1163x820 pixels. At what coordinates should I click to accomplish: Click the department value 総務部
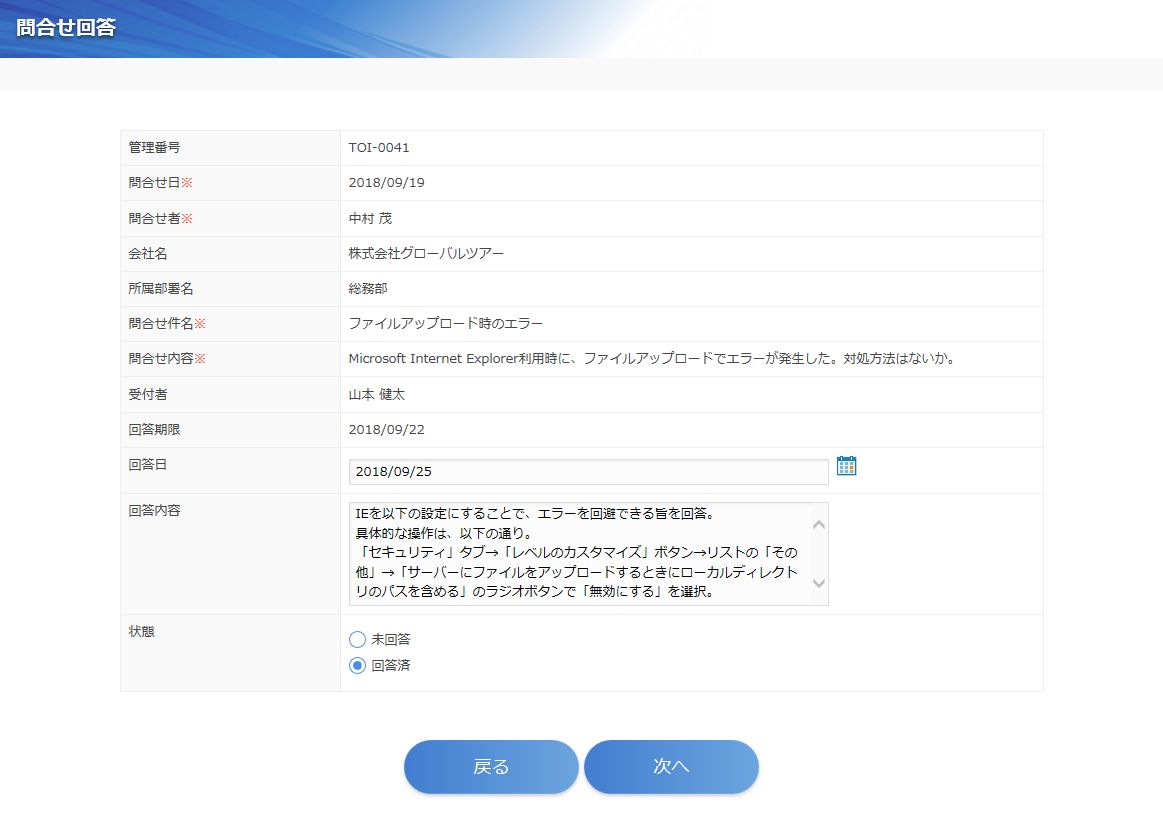(x=368, y=289)
